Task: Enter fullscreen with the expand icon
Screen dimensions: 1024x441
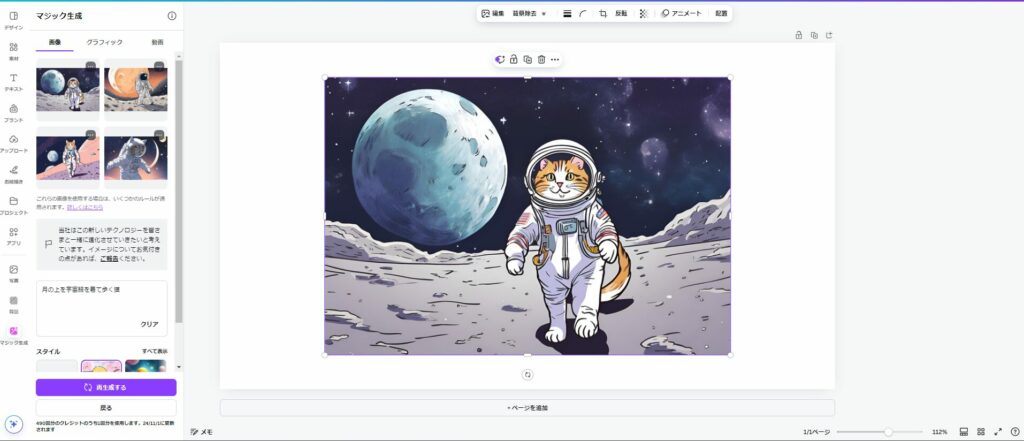Action: tap(998, 432)
